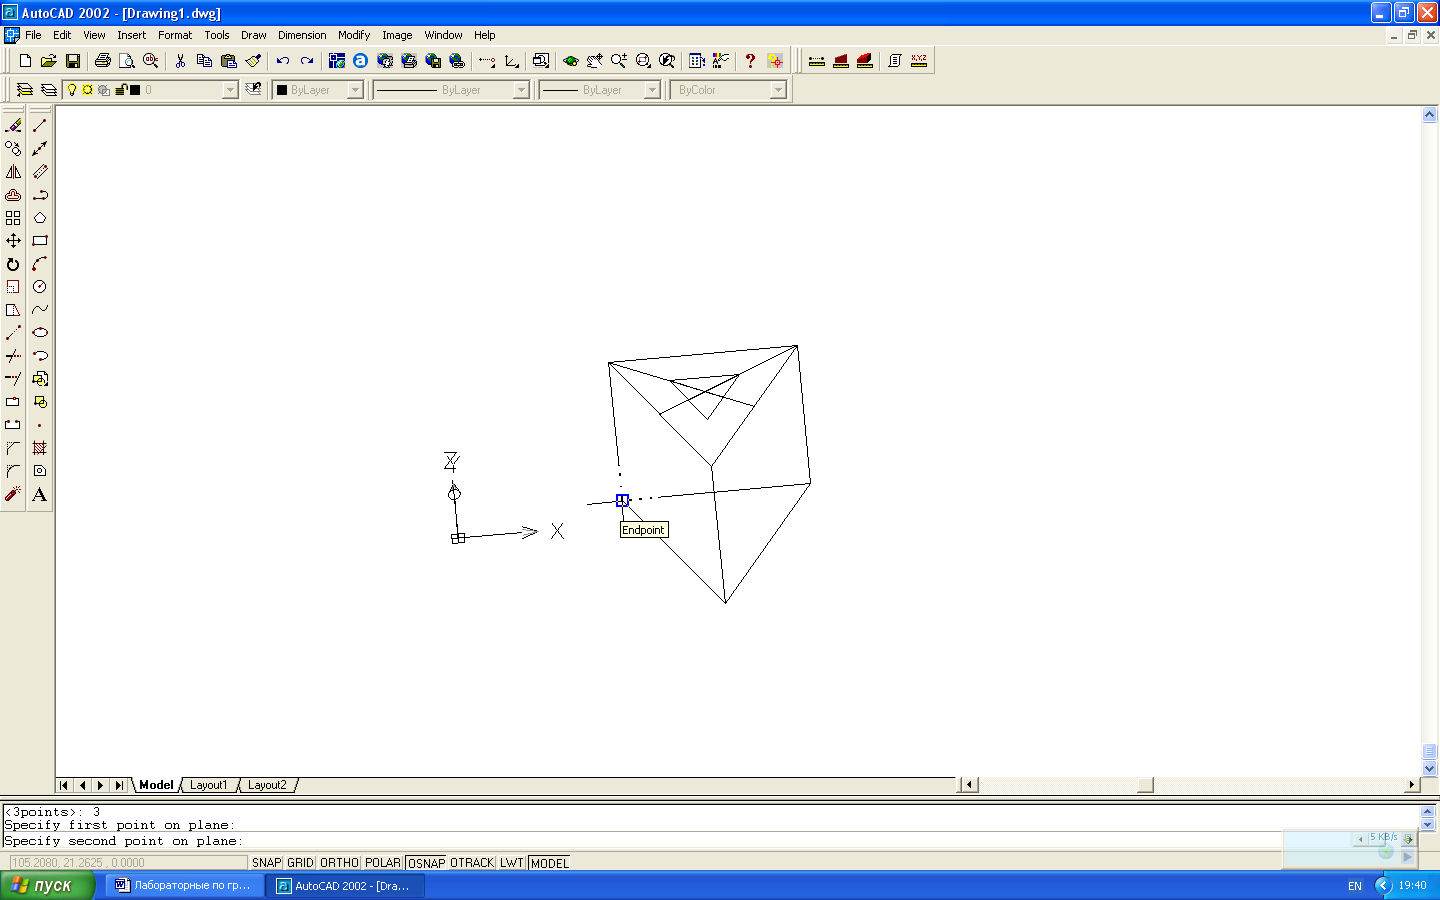
Task: Select the Line draw tool
Action: pos(40,126)
